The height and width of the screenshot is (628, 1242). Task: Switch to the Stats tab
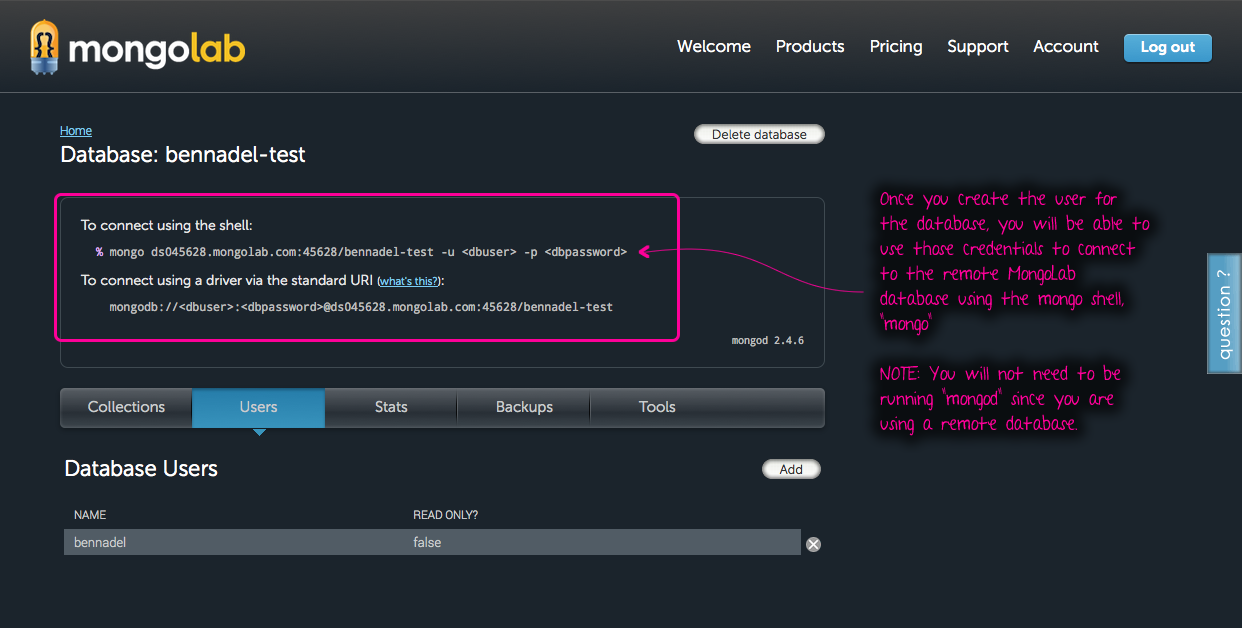coord(391,407)
